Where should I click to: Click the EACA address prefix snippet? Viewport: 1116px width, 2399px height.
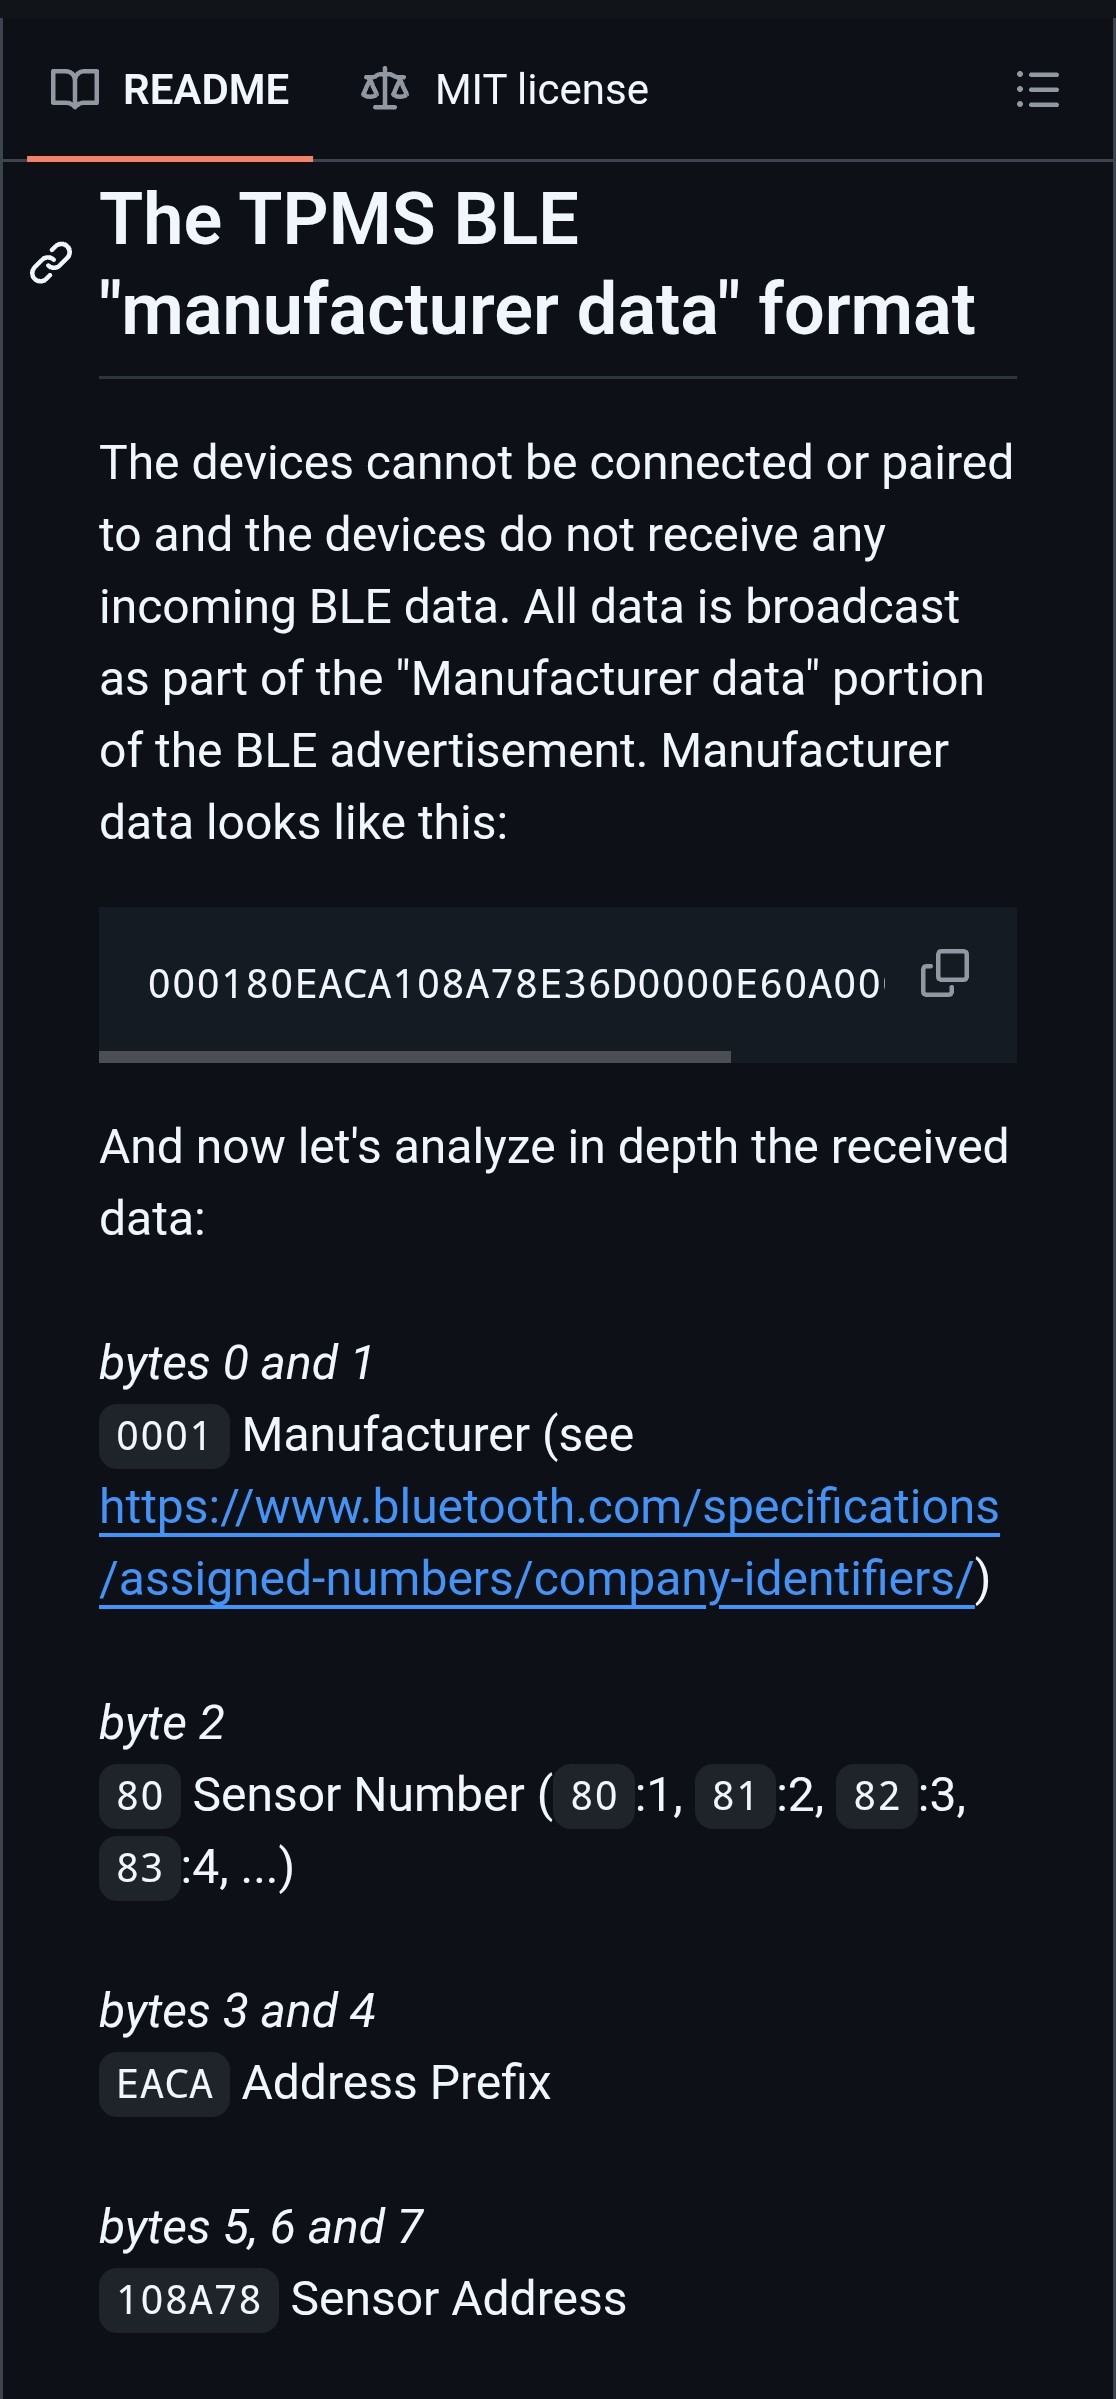tap(164, 2084)
